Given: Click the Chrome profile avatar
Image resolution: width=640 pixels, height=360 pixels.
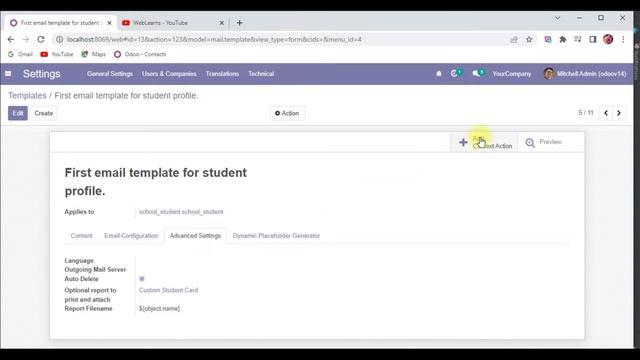Looking at the screenshot, I should coord(608,39).
